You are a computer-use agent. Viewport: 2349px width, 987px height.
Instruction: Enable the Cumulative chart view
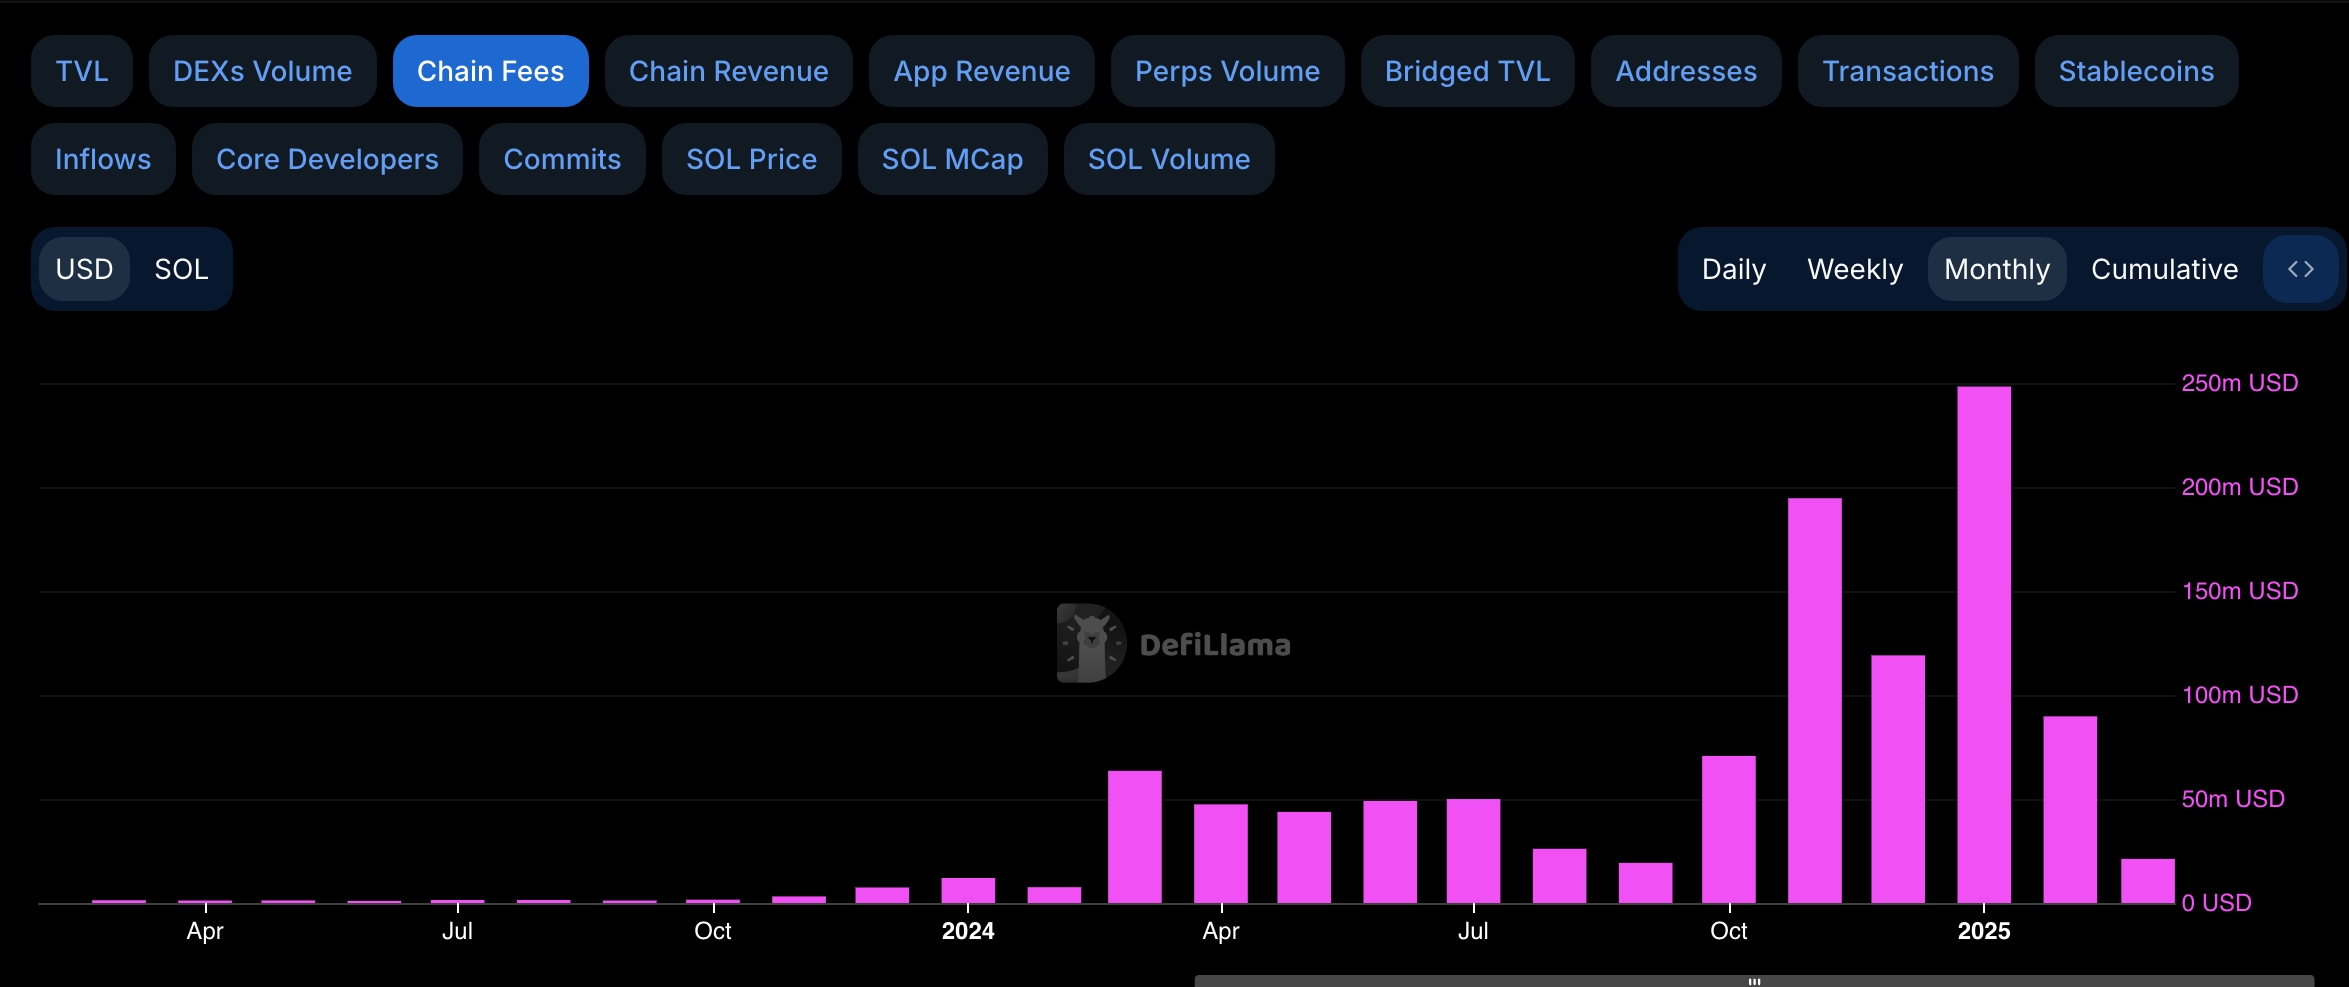tap(2164, 268)
